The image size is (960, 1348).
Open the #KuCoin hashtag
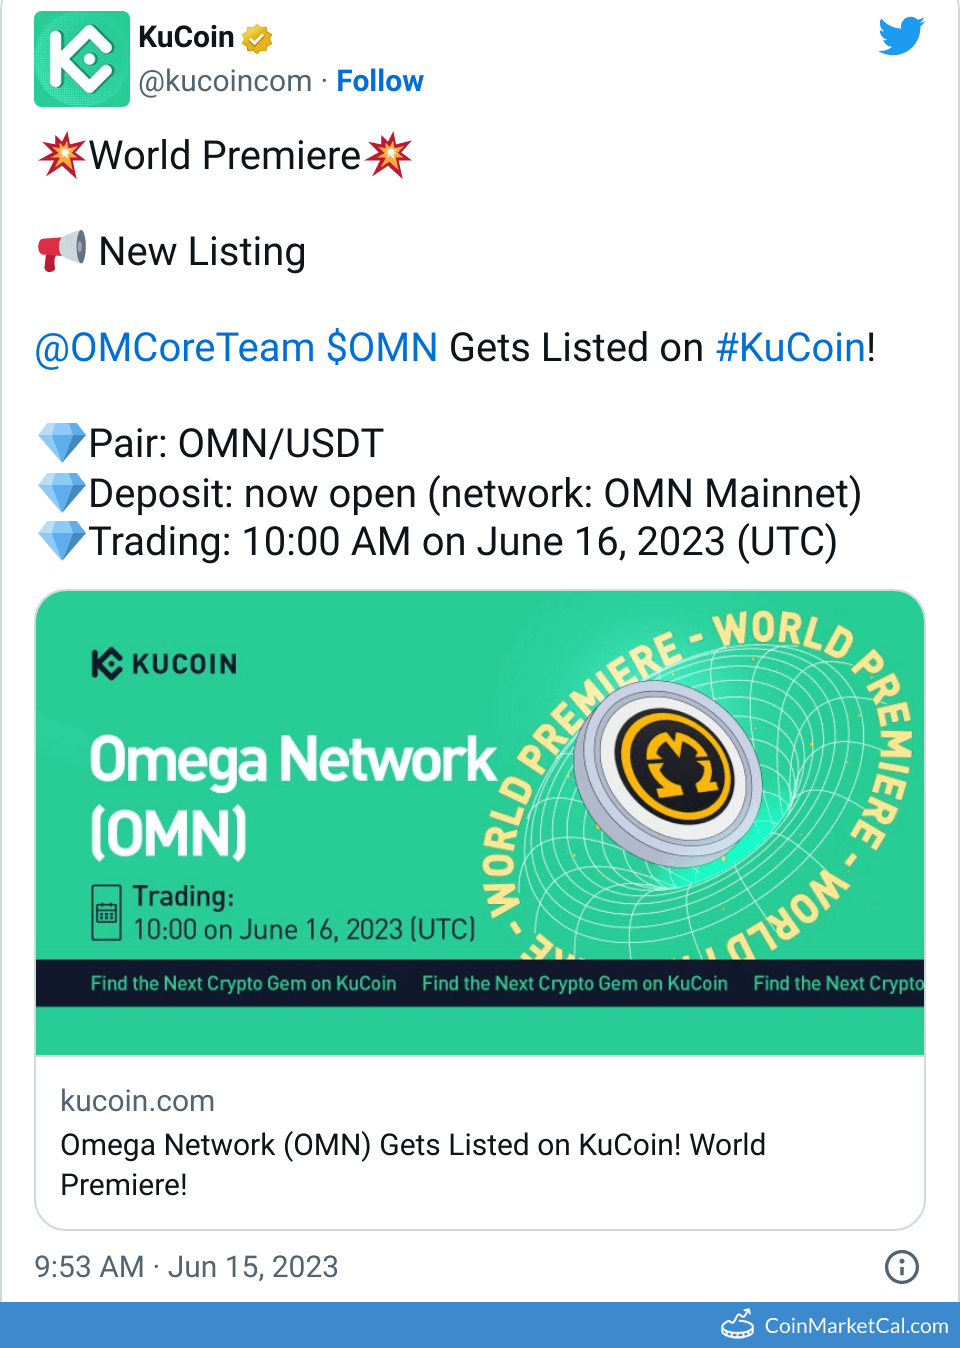click(791, 348)
